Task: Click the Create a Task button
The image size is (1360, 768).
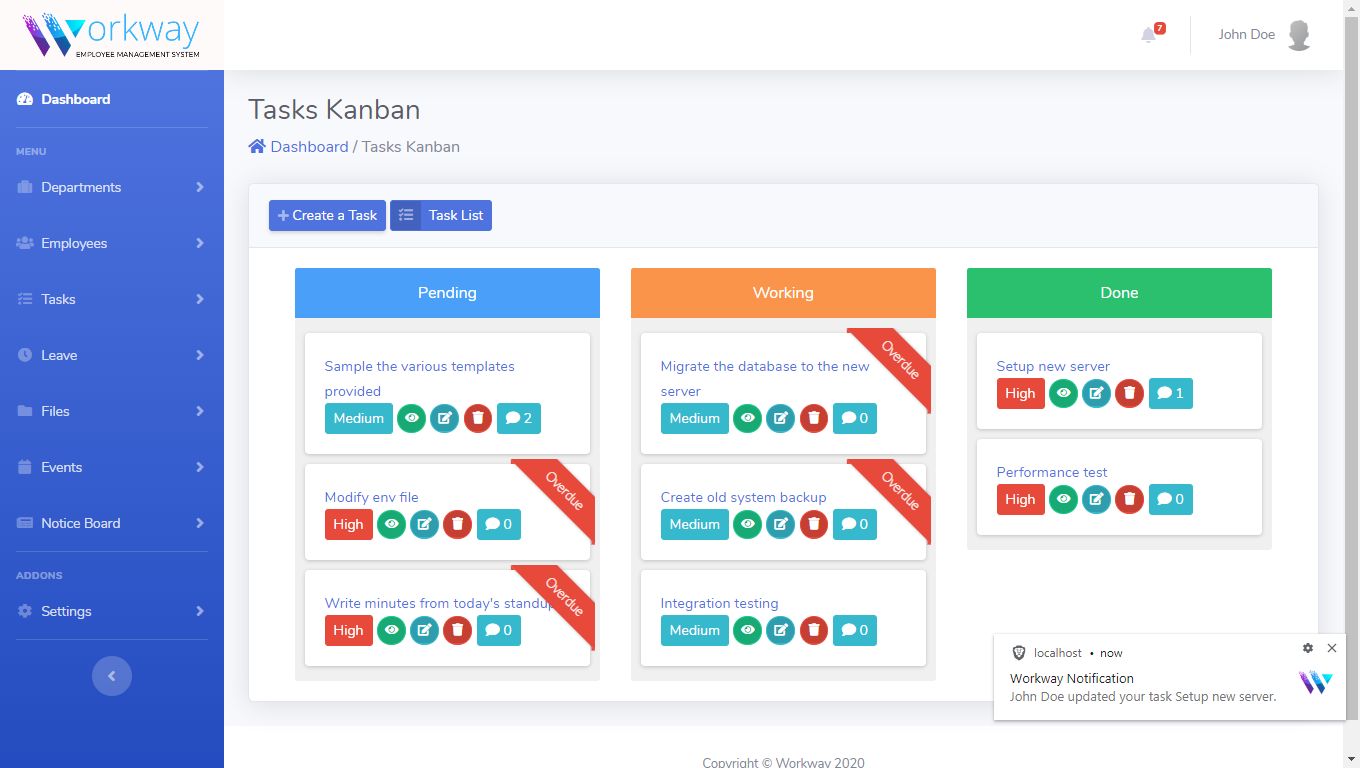Action: click(327, 215)
